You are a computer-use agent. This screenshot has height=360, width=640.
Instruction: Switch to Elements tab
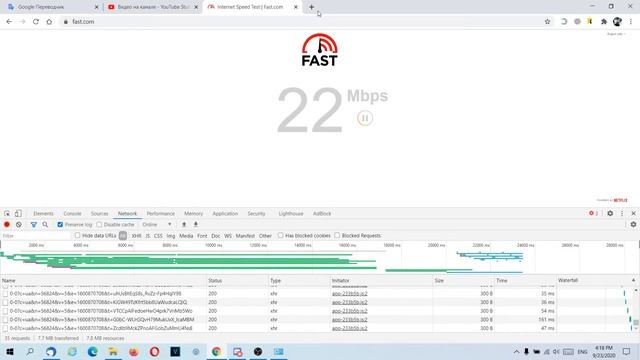point(43,213)
